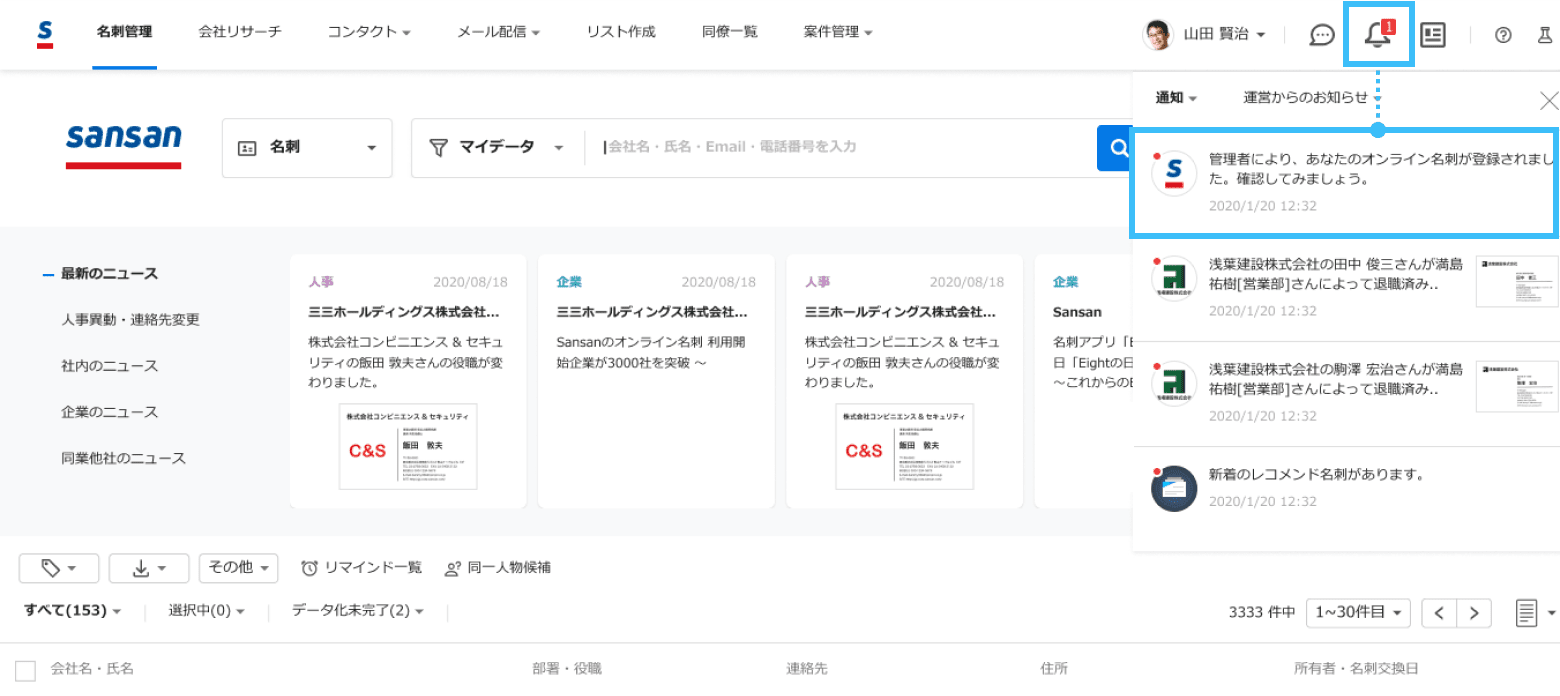This screenshot has height=696, width=1560.
Task: Open 会社リサーチ in top navigation
Action: coord(240,33)
